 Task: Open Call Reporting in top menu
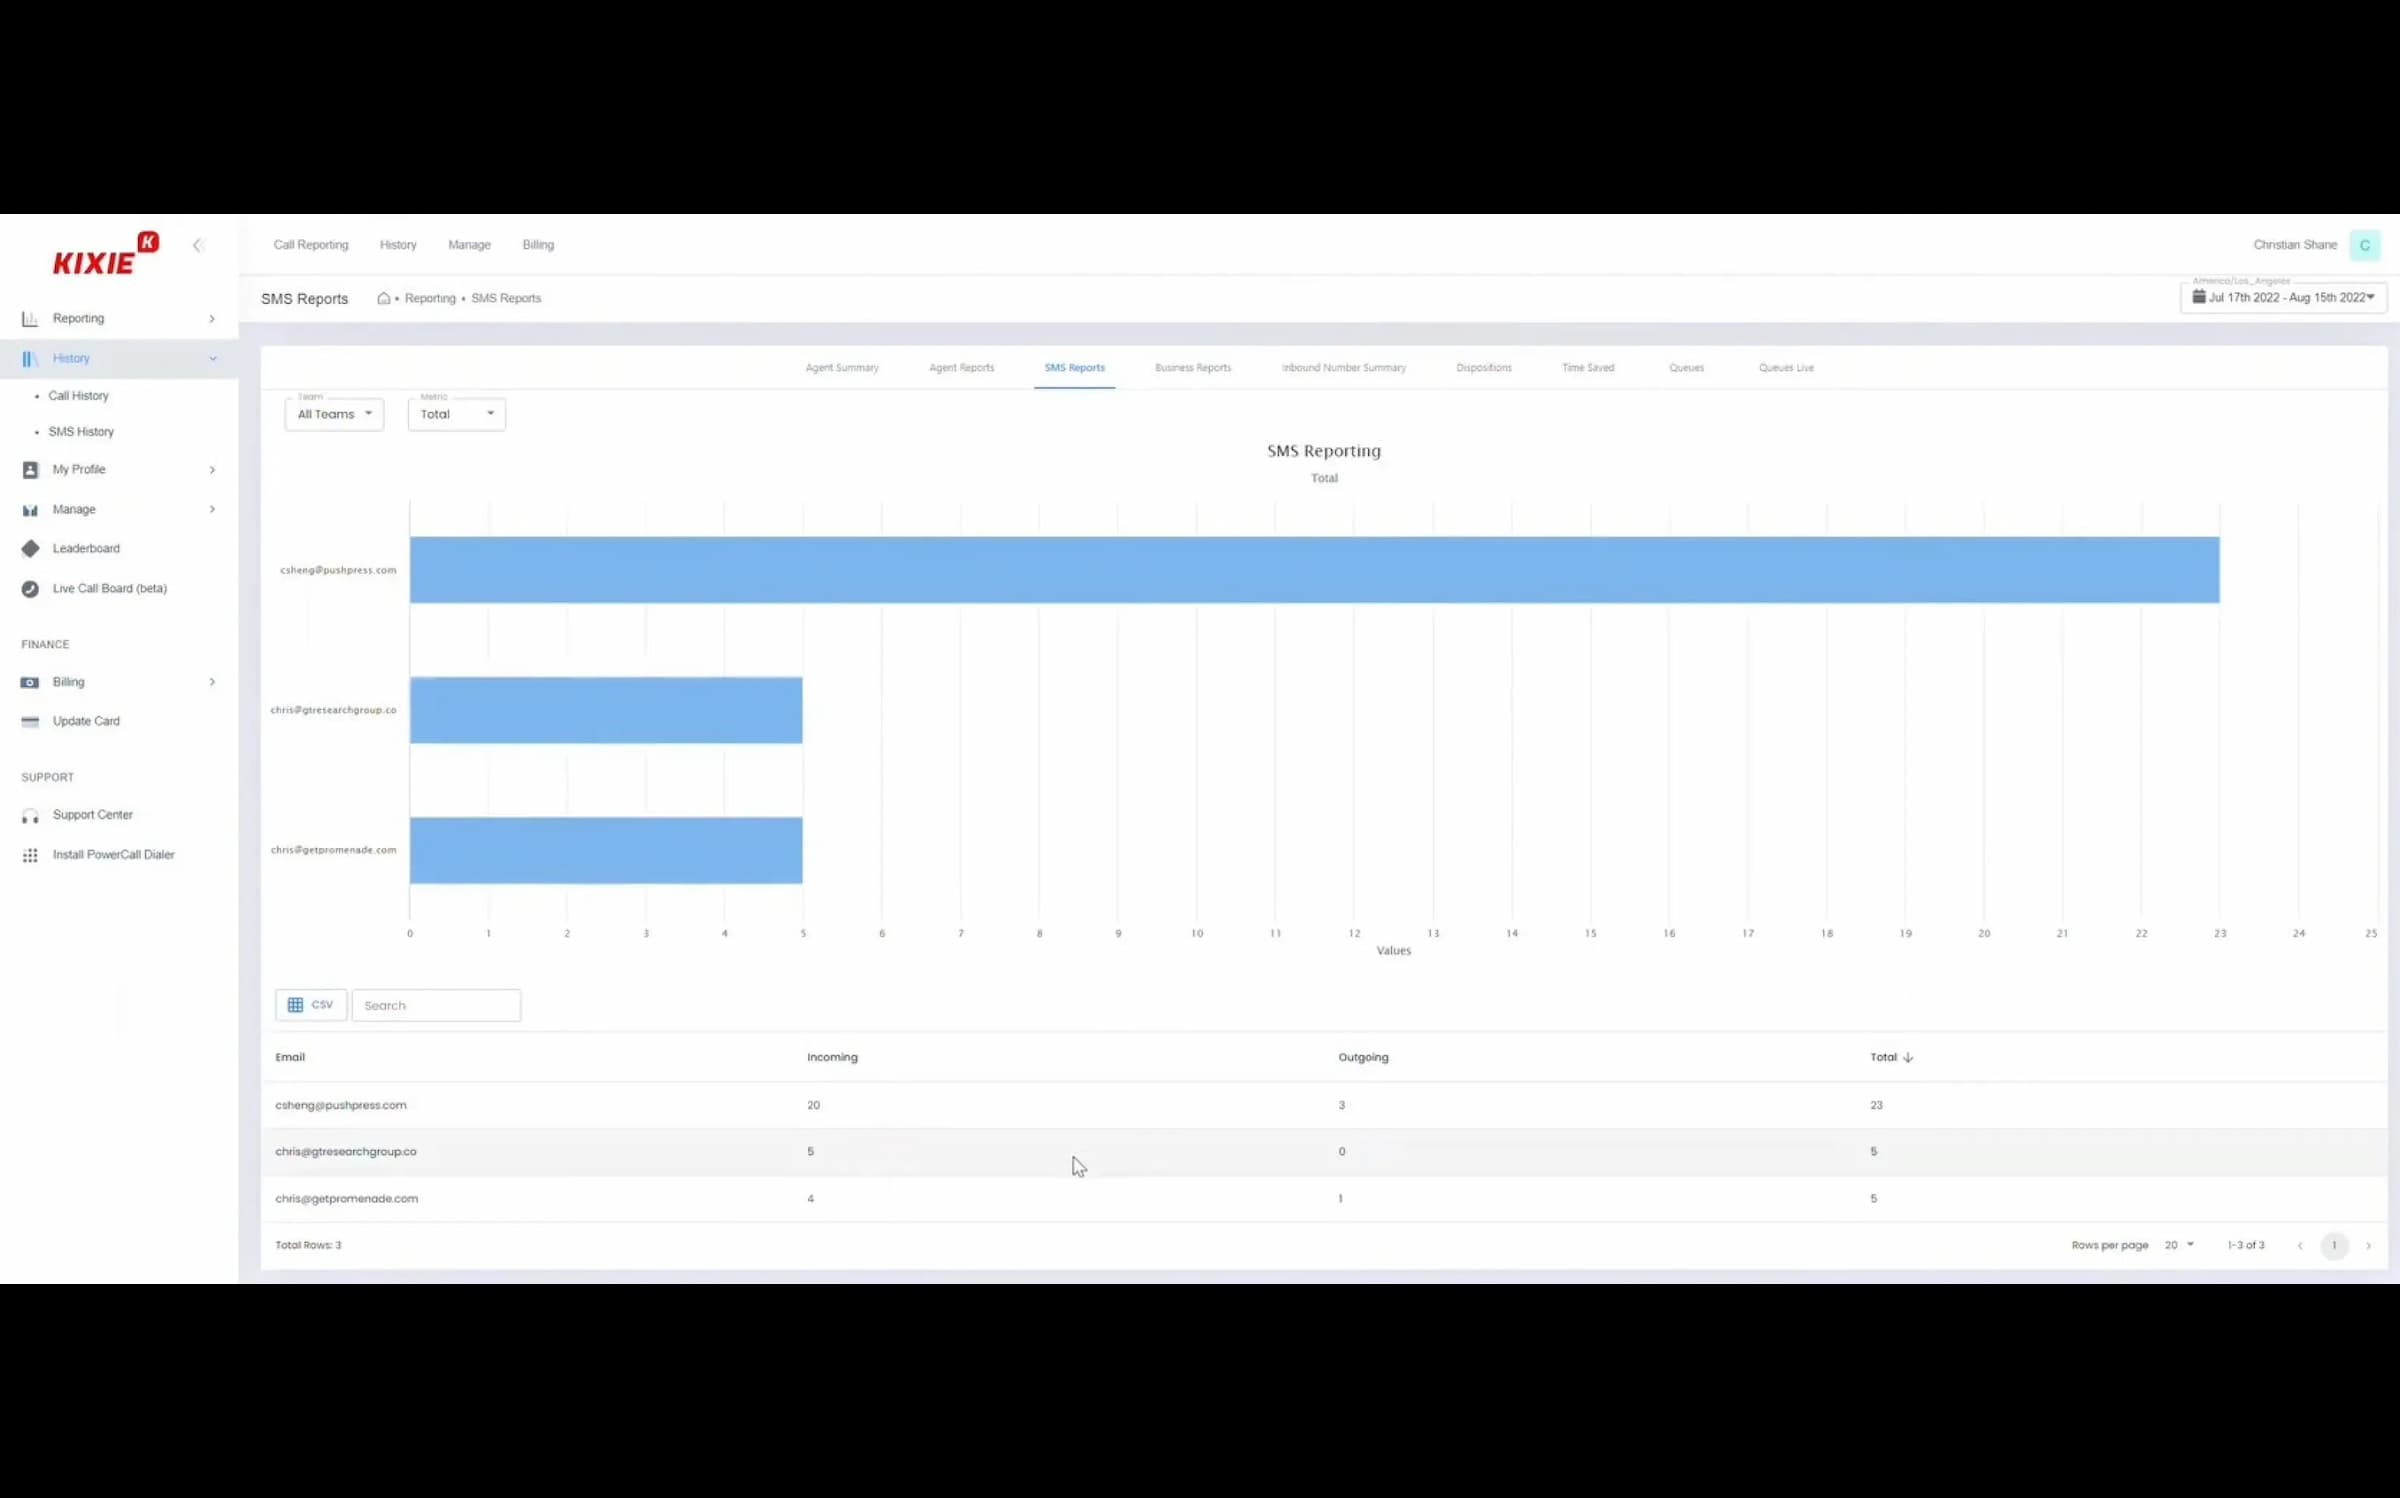[x=311, y=245]
